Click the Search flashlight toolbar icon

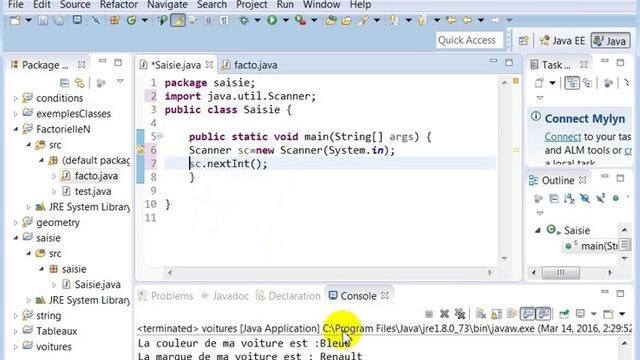[x=363, y=20]
